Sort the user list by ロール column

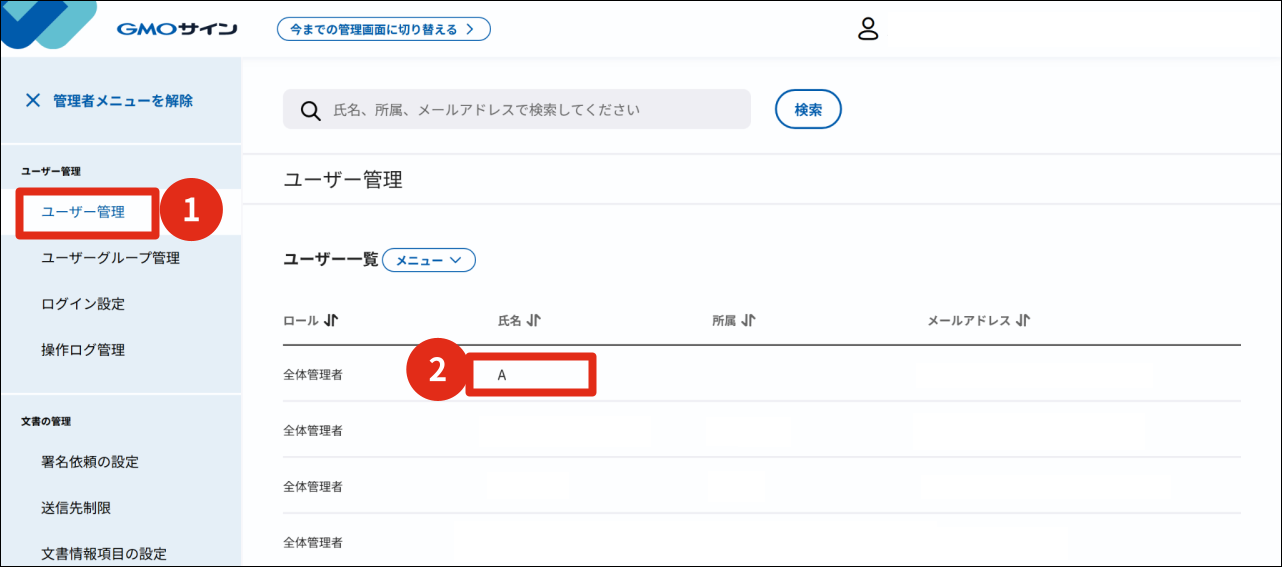coord(332,321)
